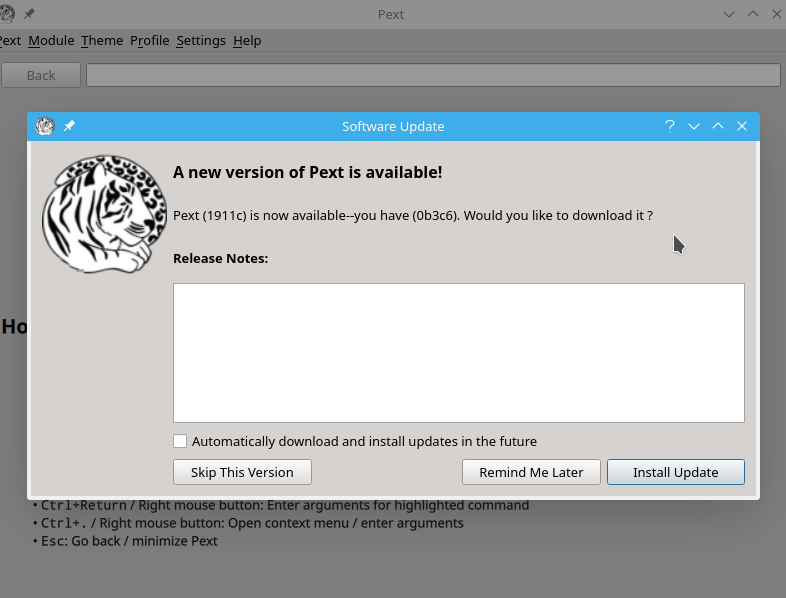786x598 pixels.
Task: Close the main Pext window
Action: 776,14
